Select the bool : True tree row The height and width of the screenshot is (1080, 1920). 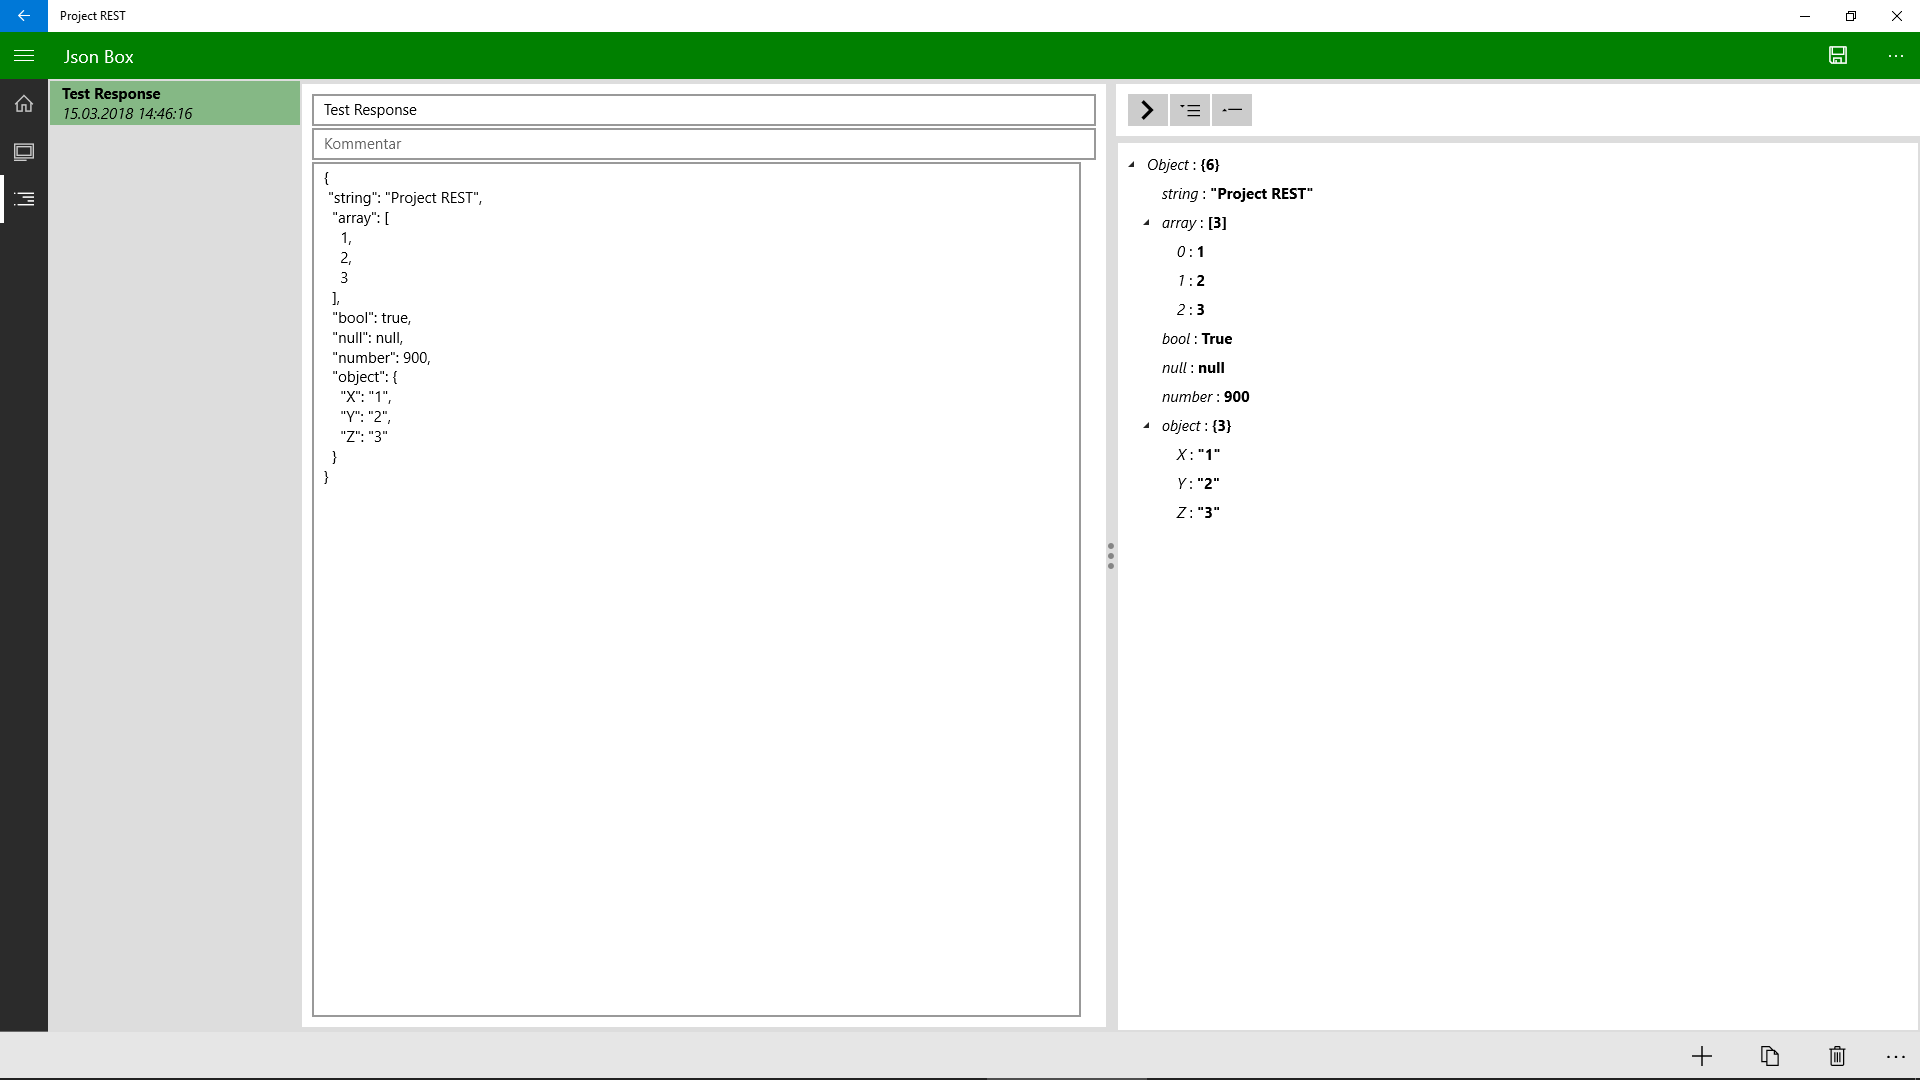coord(1197,339)
